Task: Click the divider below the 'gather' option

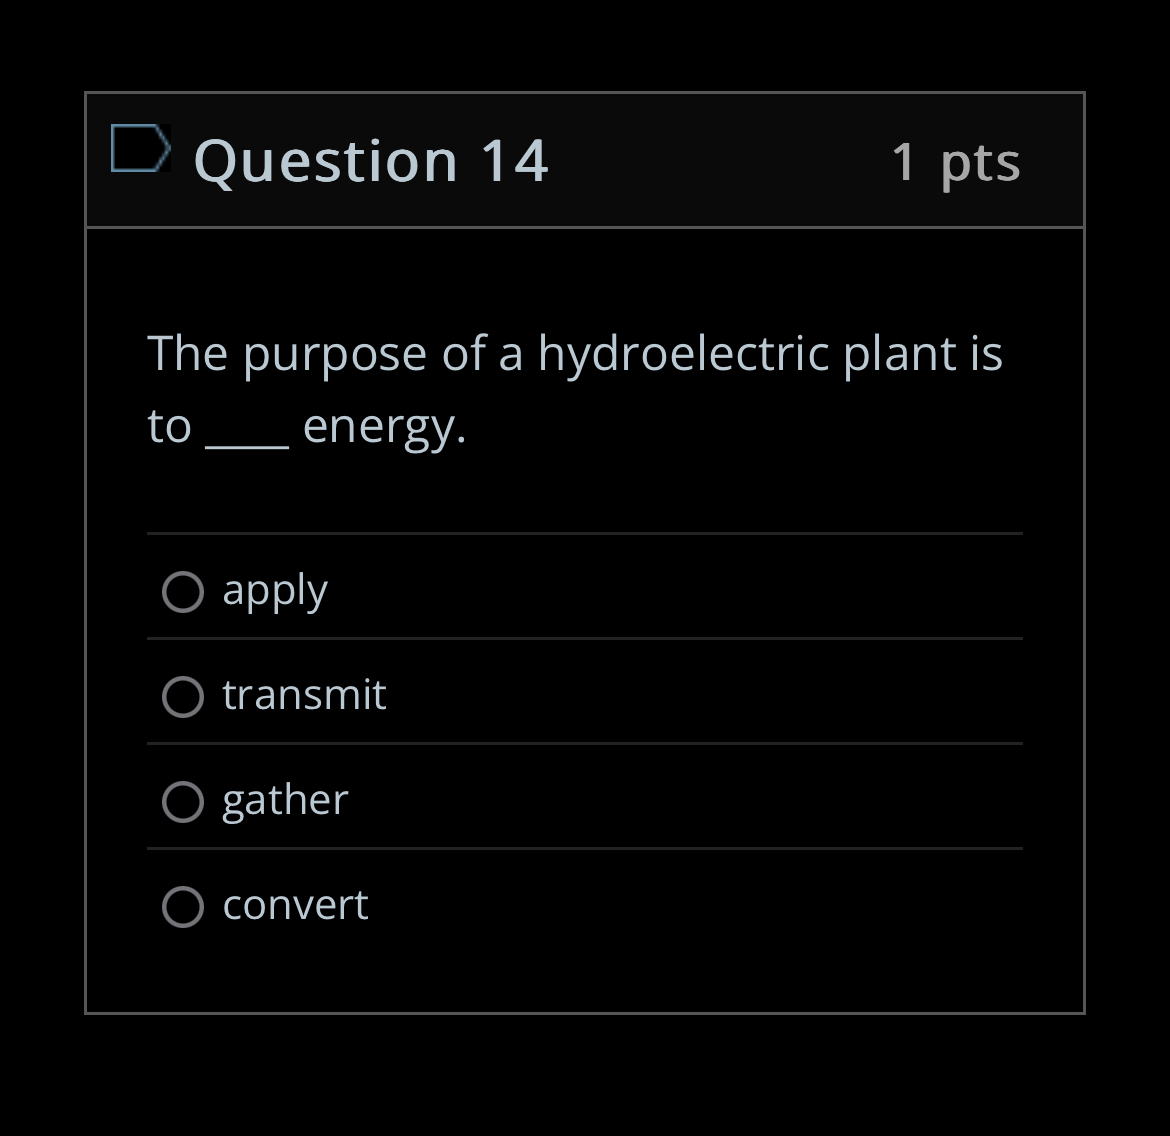Action: coord(585,849)
